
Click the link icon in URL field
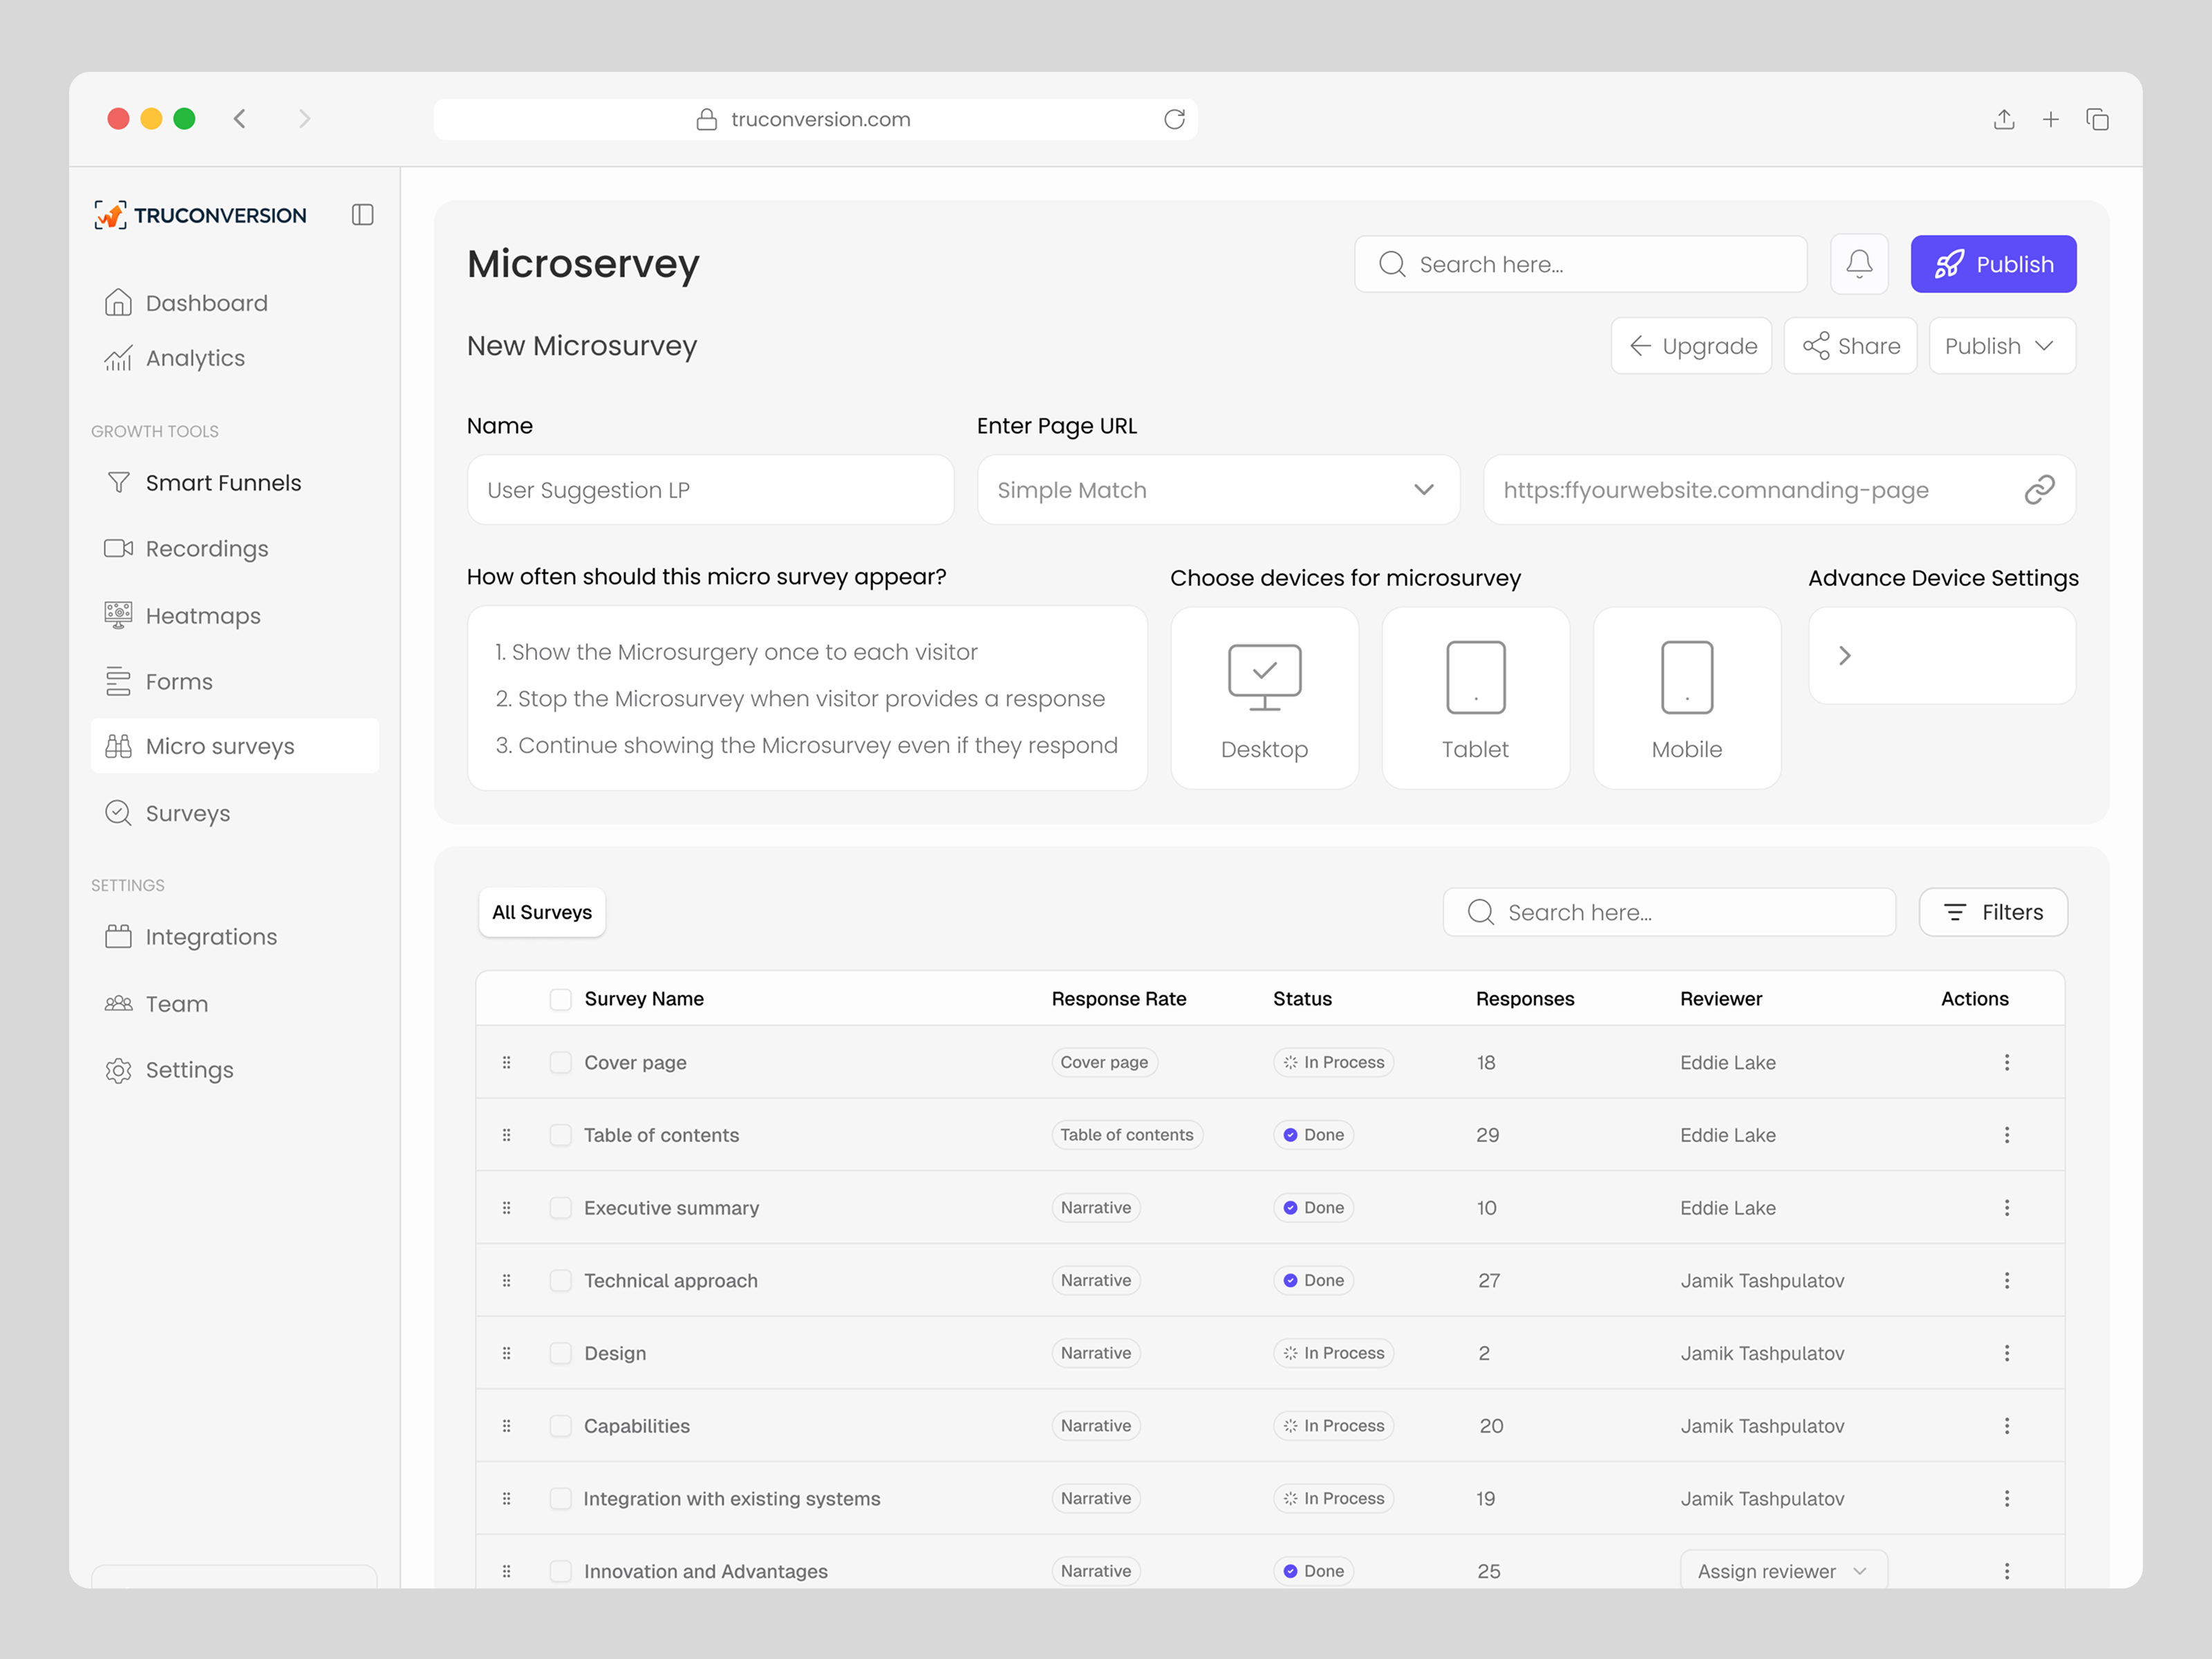click(x=2039, y=490)
